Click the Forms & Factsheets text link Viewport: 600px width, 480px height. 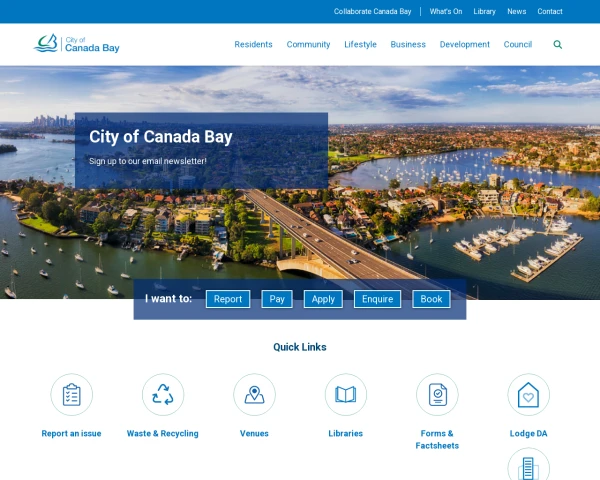[x=437, y=439]
